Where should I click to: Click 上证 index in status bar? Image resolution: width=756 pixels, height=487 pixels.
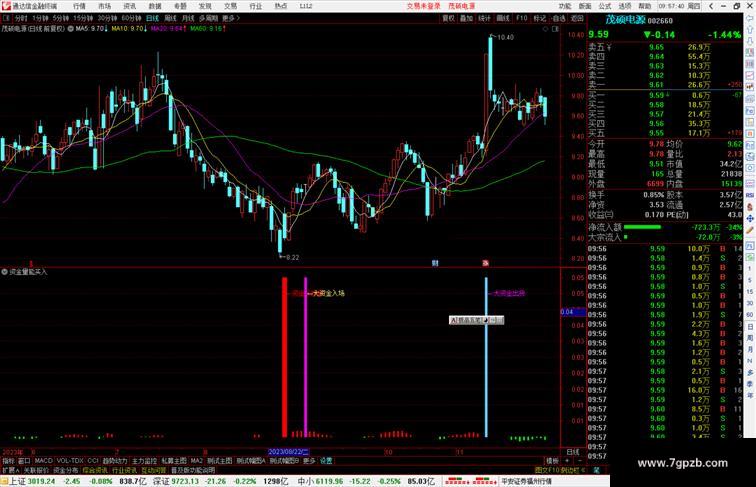pos(18,481)
